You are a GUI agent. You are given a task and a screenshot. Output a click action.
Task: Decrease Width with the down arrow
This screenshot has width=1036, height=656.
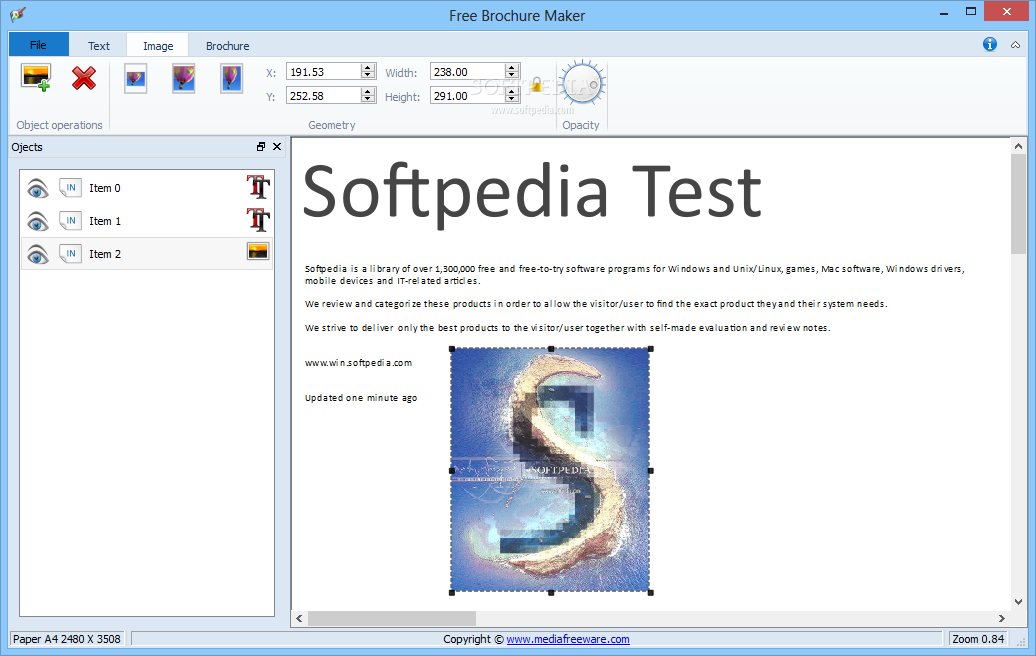click(x=512, y=75)
